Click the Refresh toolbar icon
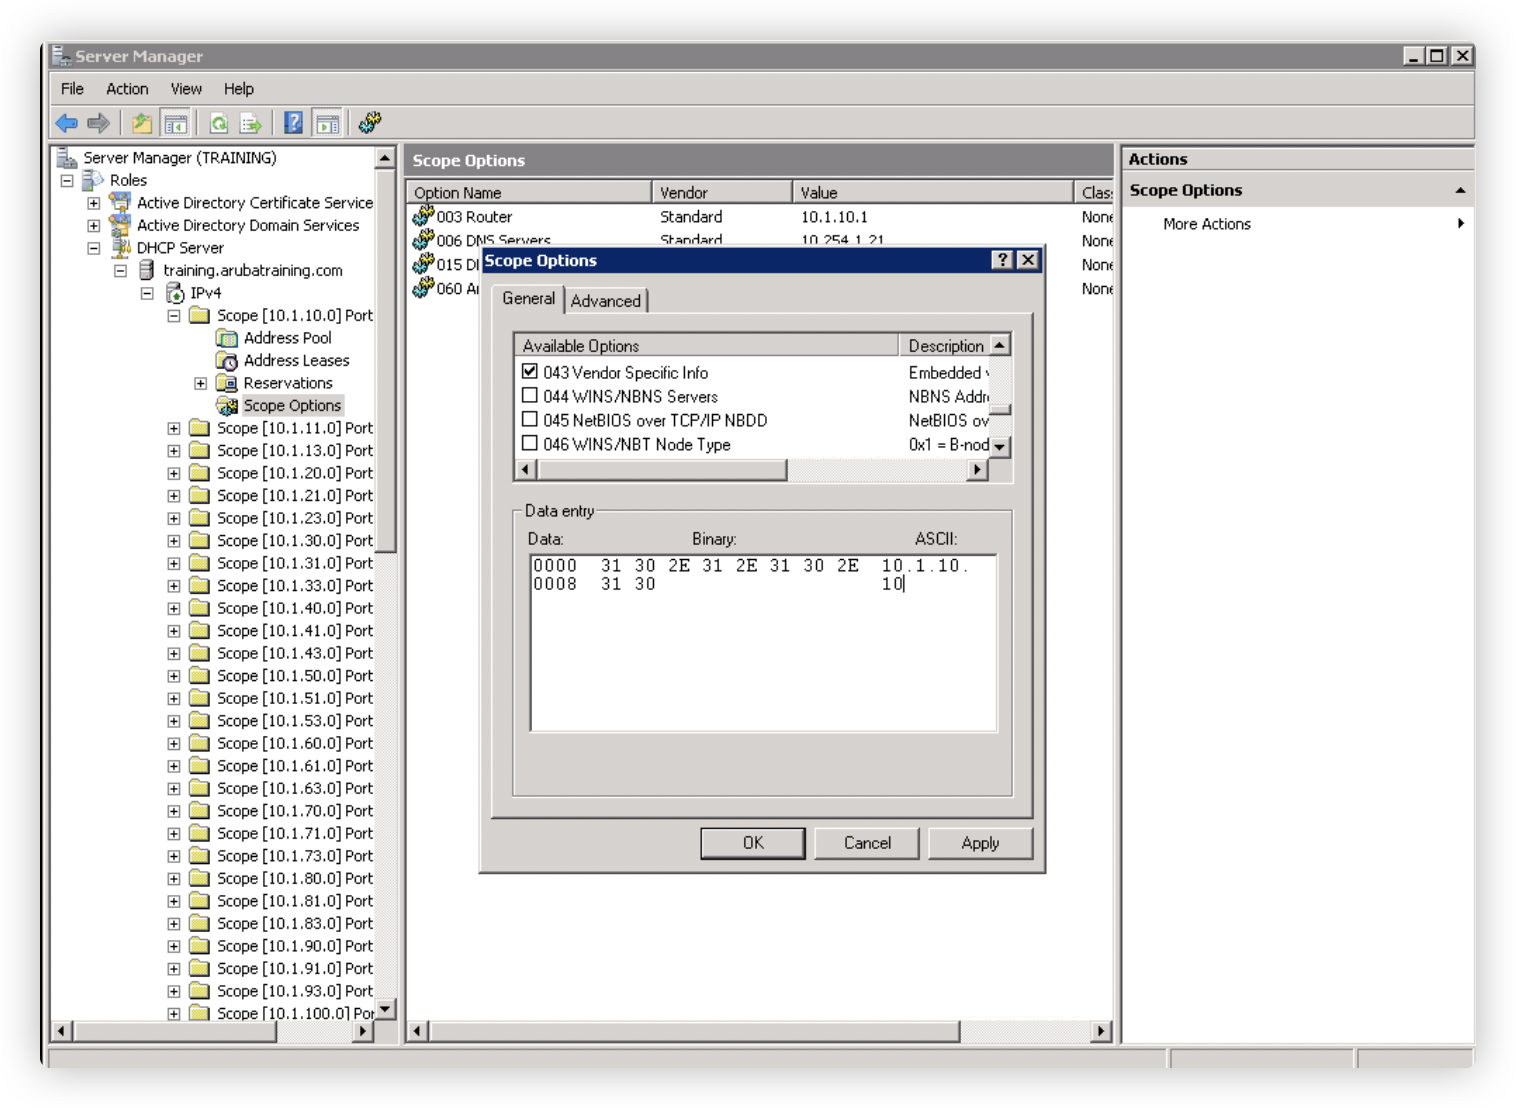This screenshot has width=1516, height=1108. coord(218,123)
